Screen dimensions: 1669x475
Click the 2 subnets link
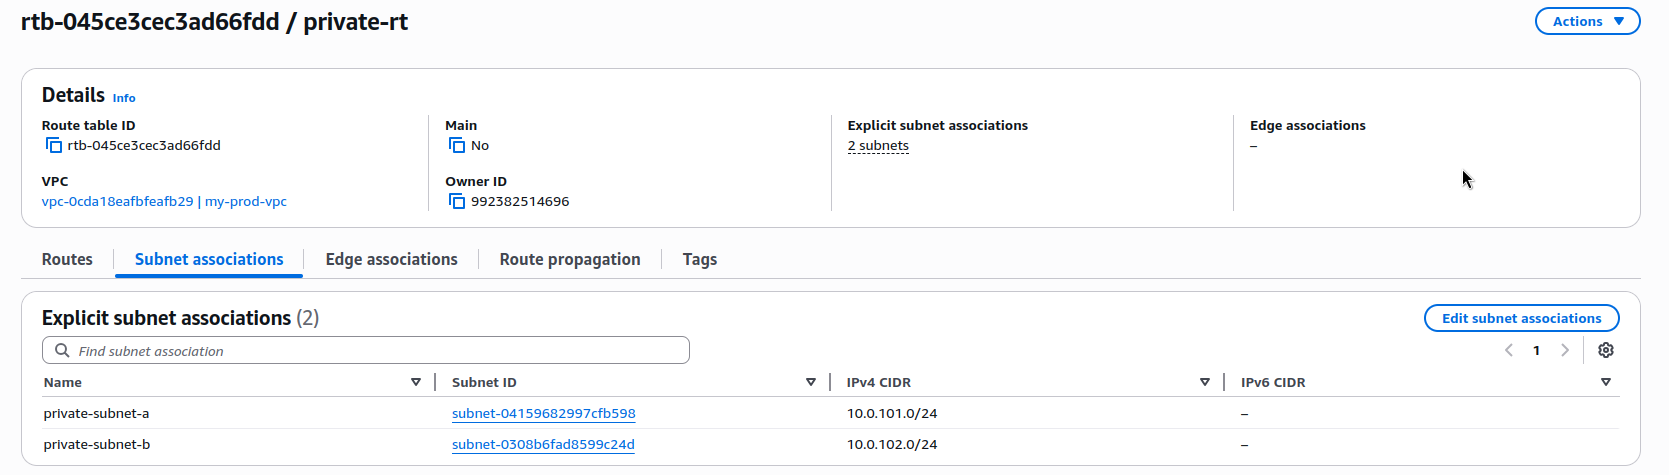pyautogui.click(x=878, y=146)
